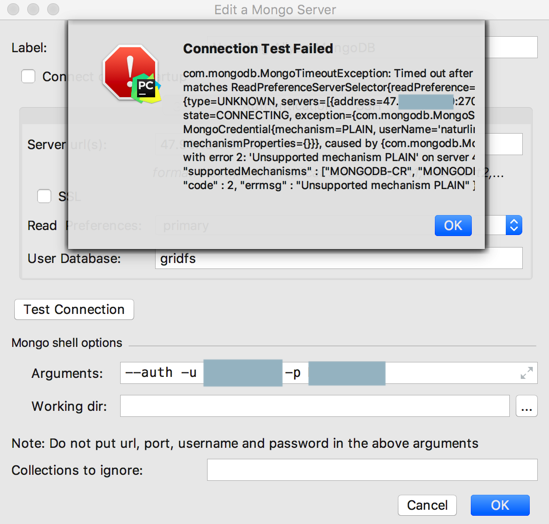This screenshot has width=549, height=524.
Task: Click the Mongo shell options section label
Action: [x=67, y=343]
